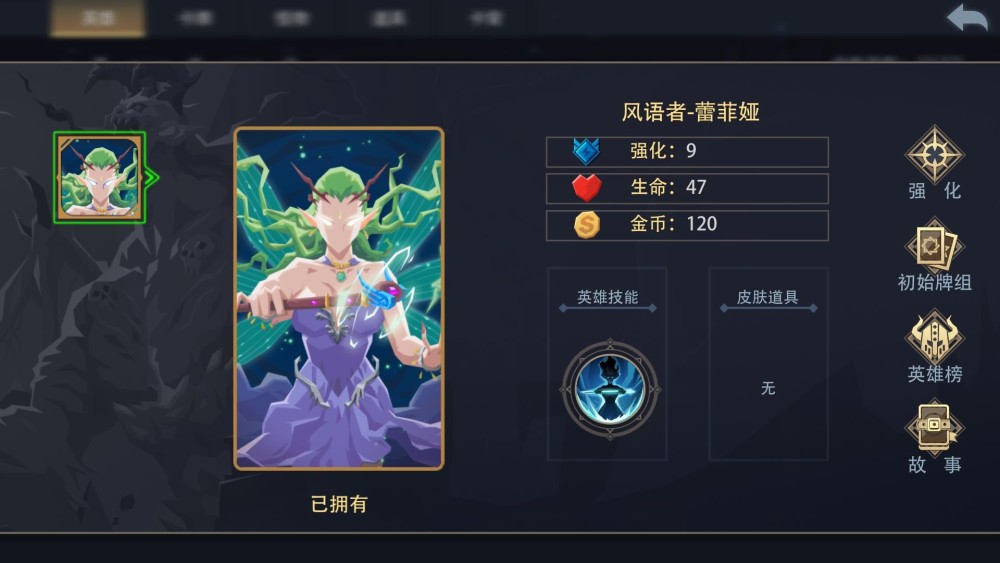The width and height of the screenshot is (1000, 563).
Task: Open the 英雄榜 horned helmet icon
Action: click(934, 337)
